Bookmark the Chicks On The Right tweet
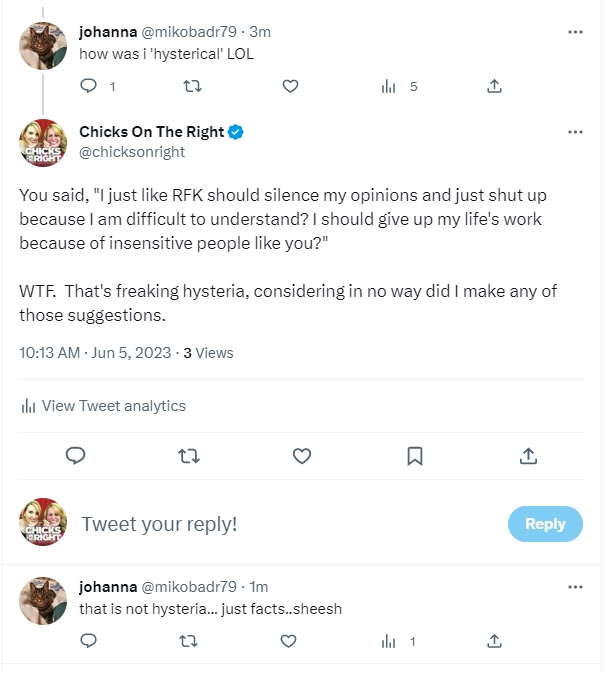The width and height of the screenshot is (612, 673). [x=415, y=456]
